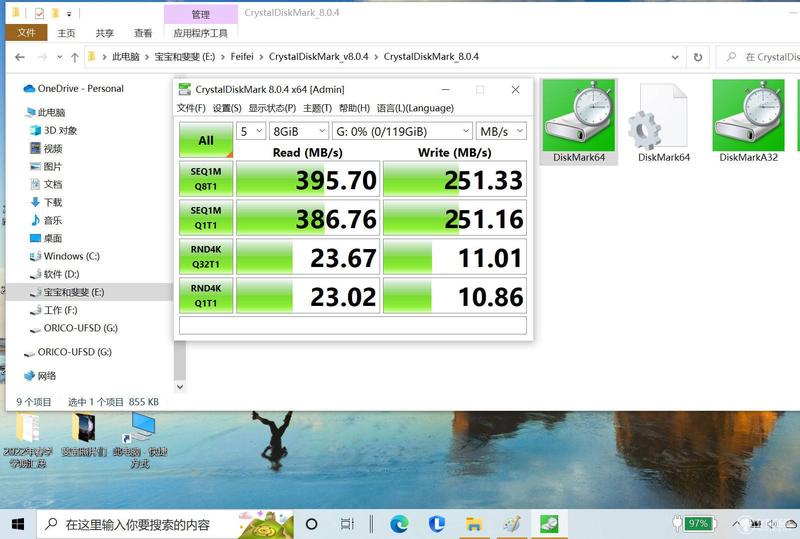The image size is (800, 539).
Task: Open the MB/s unit dropdown
Action: point(501,131)
